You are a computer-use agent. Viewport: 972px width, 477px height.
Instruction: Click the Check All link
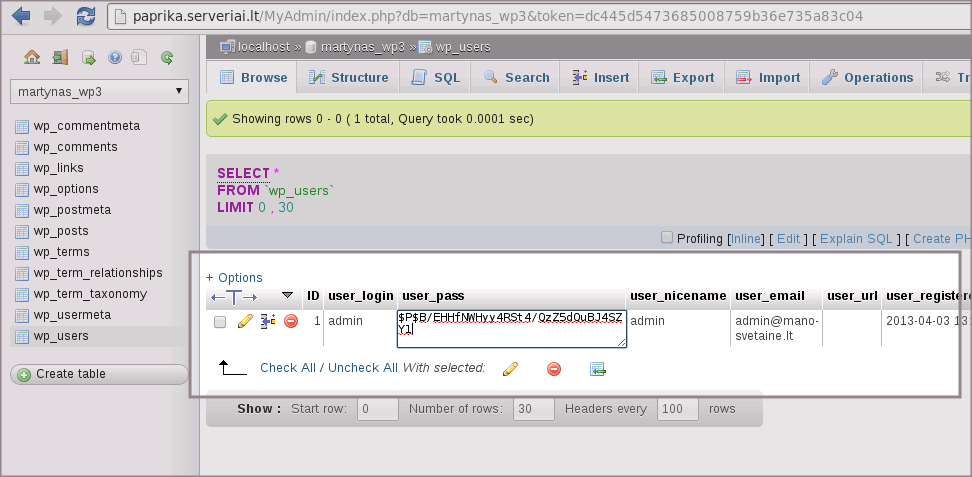coord(287,368)
